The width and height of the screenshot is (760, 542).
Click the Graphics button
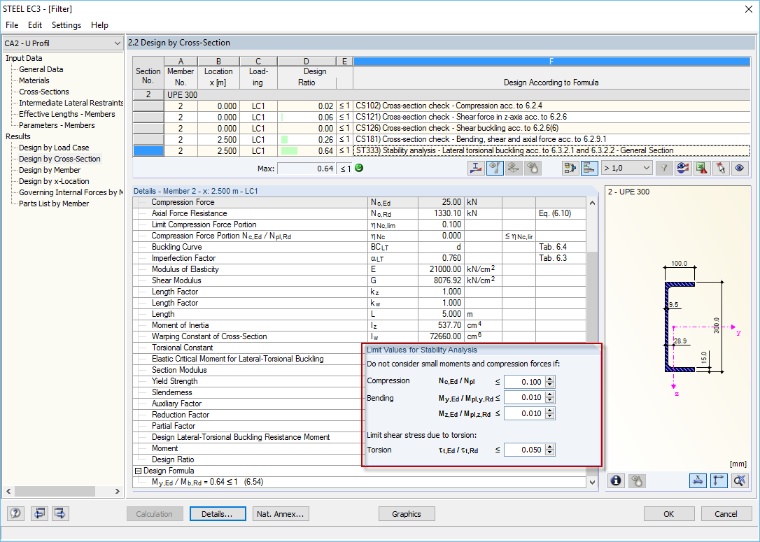coord(406,514)
